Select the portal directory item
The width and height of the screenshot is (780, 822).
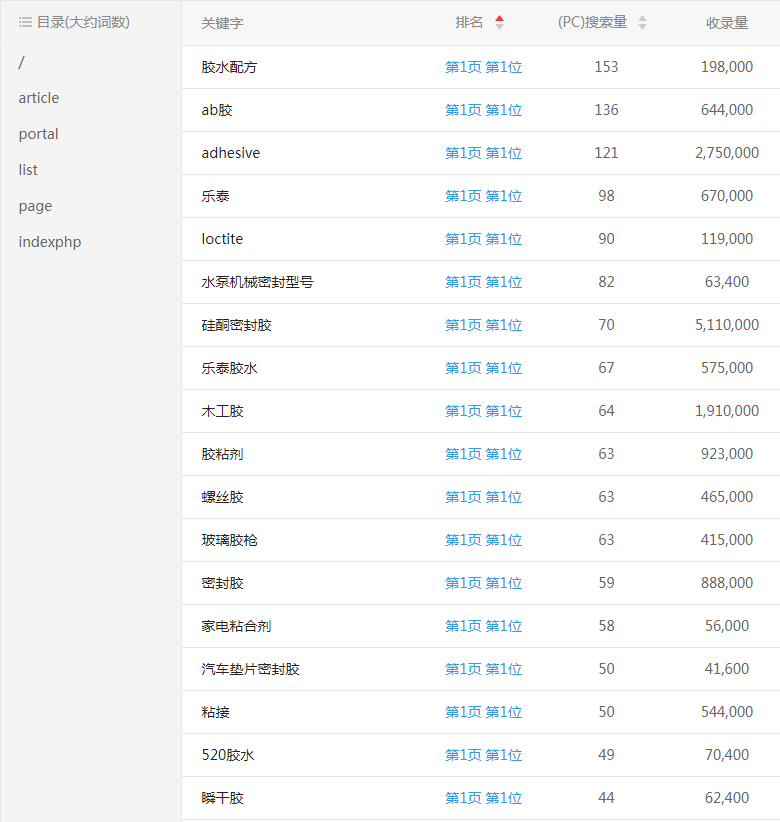38,134
